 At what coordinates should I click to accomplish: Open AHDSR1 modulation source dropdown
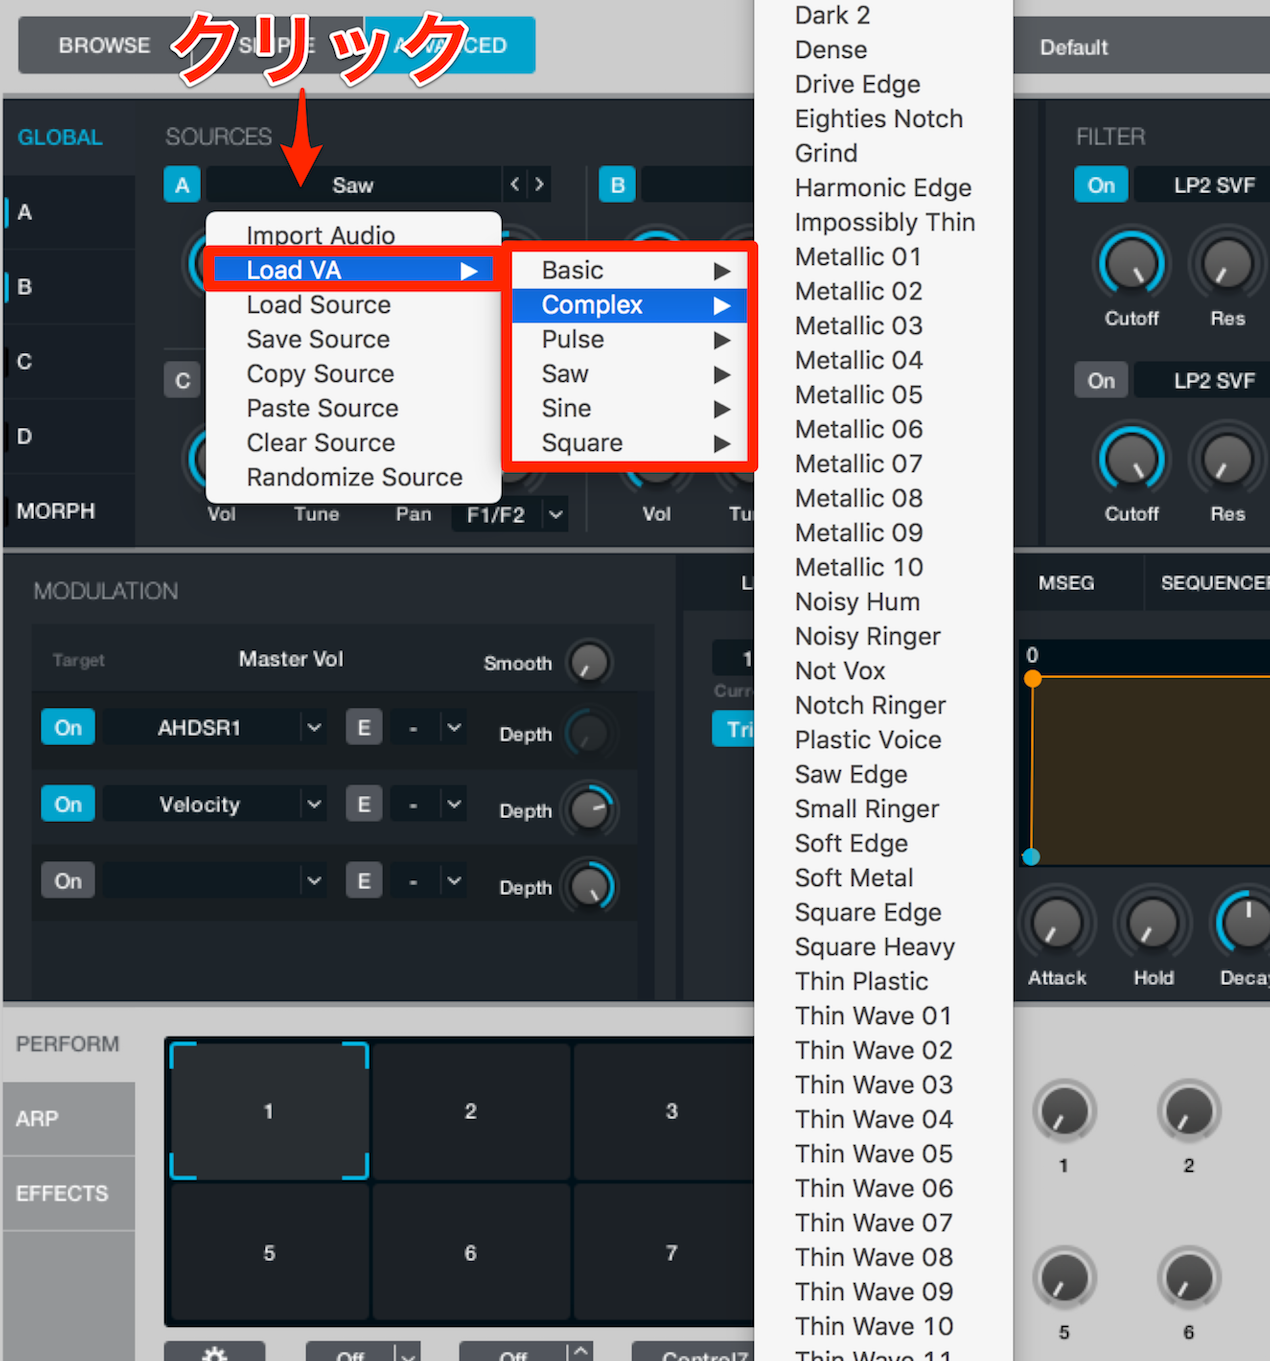coord(314,727)
